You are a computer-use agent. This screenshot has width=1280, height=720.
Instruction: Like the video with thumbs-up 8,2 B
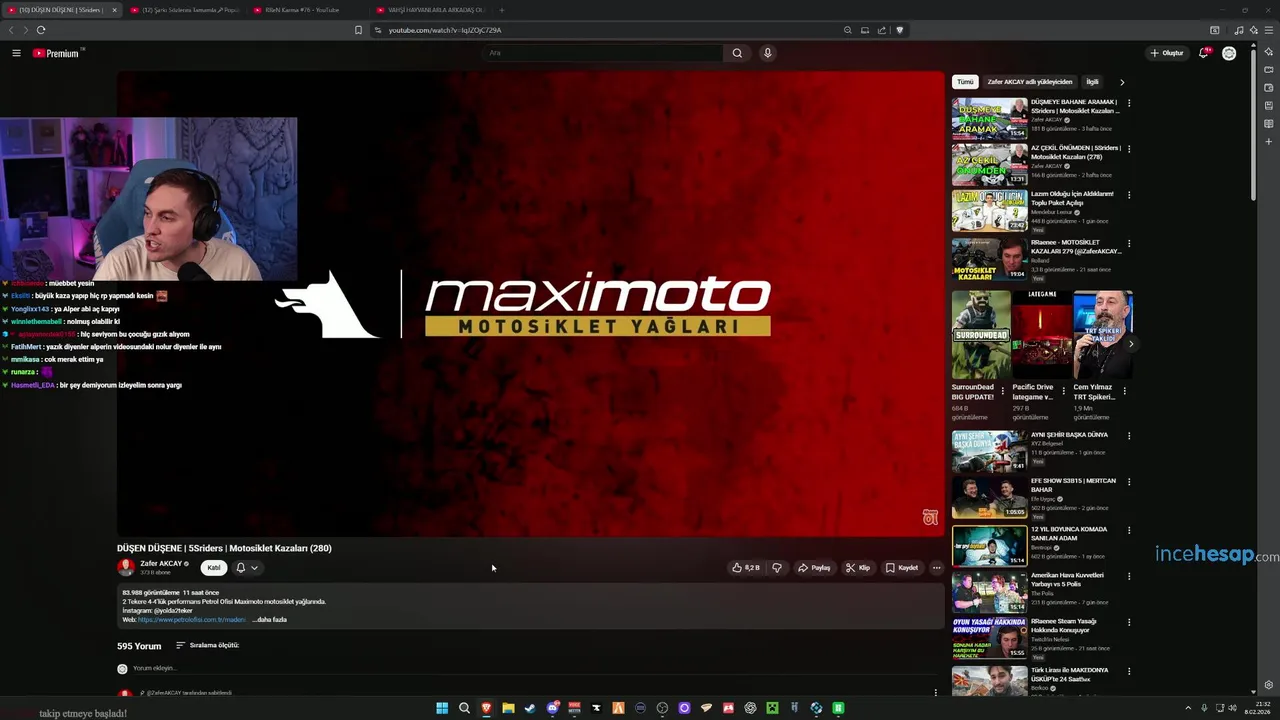746,568
